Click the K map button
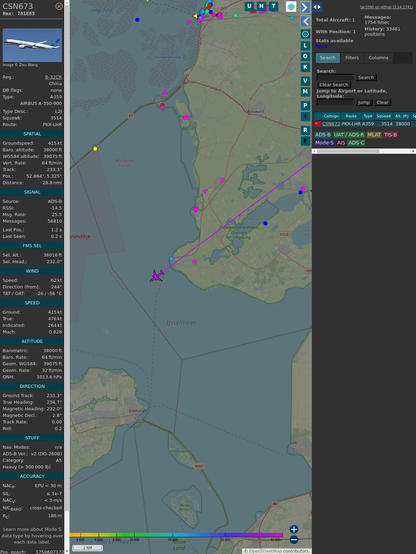The width and height of the screenshot is (416, 554). coord(305,67)
